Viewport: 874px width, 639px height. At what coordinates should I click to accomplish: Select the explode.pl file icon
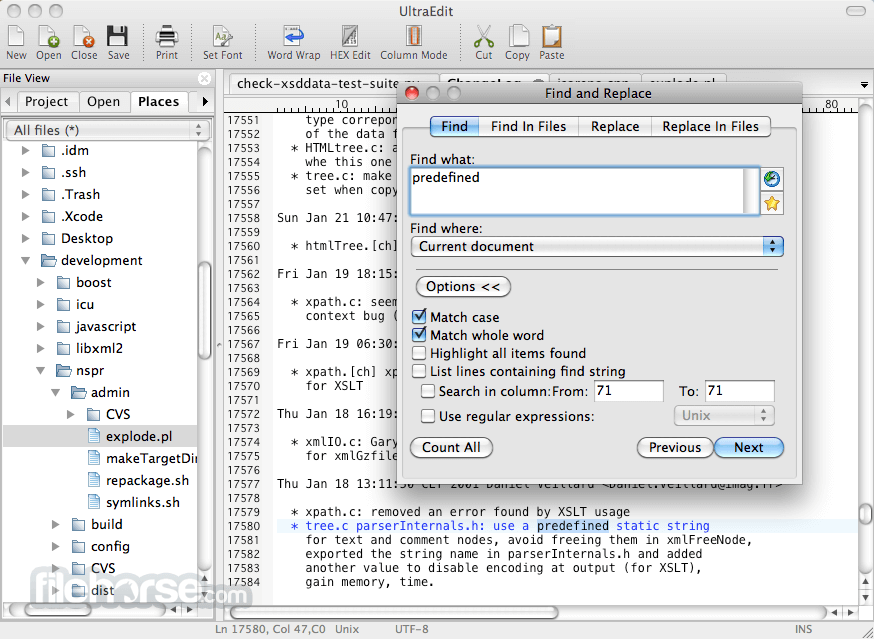click(94, 436)
